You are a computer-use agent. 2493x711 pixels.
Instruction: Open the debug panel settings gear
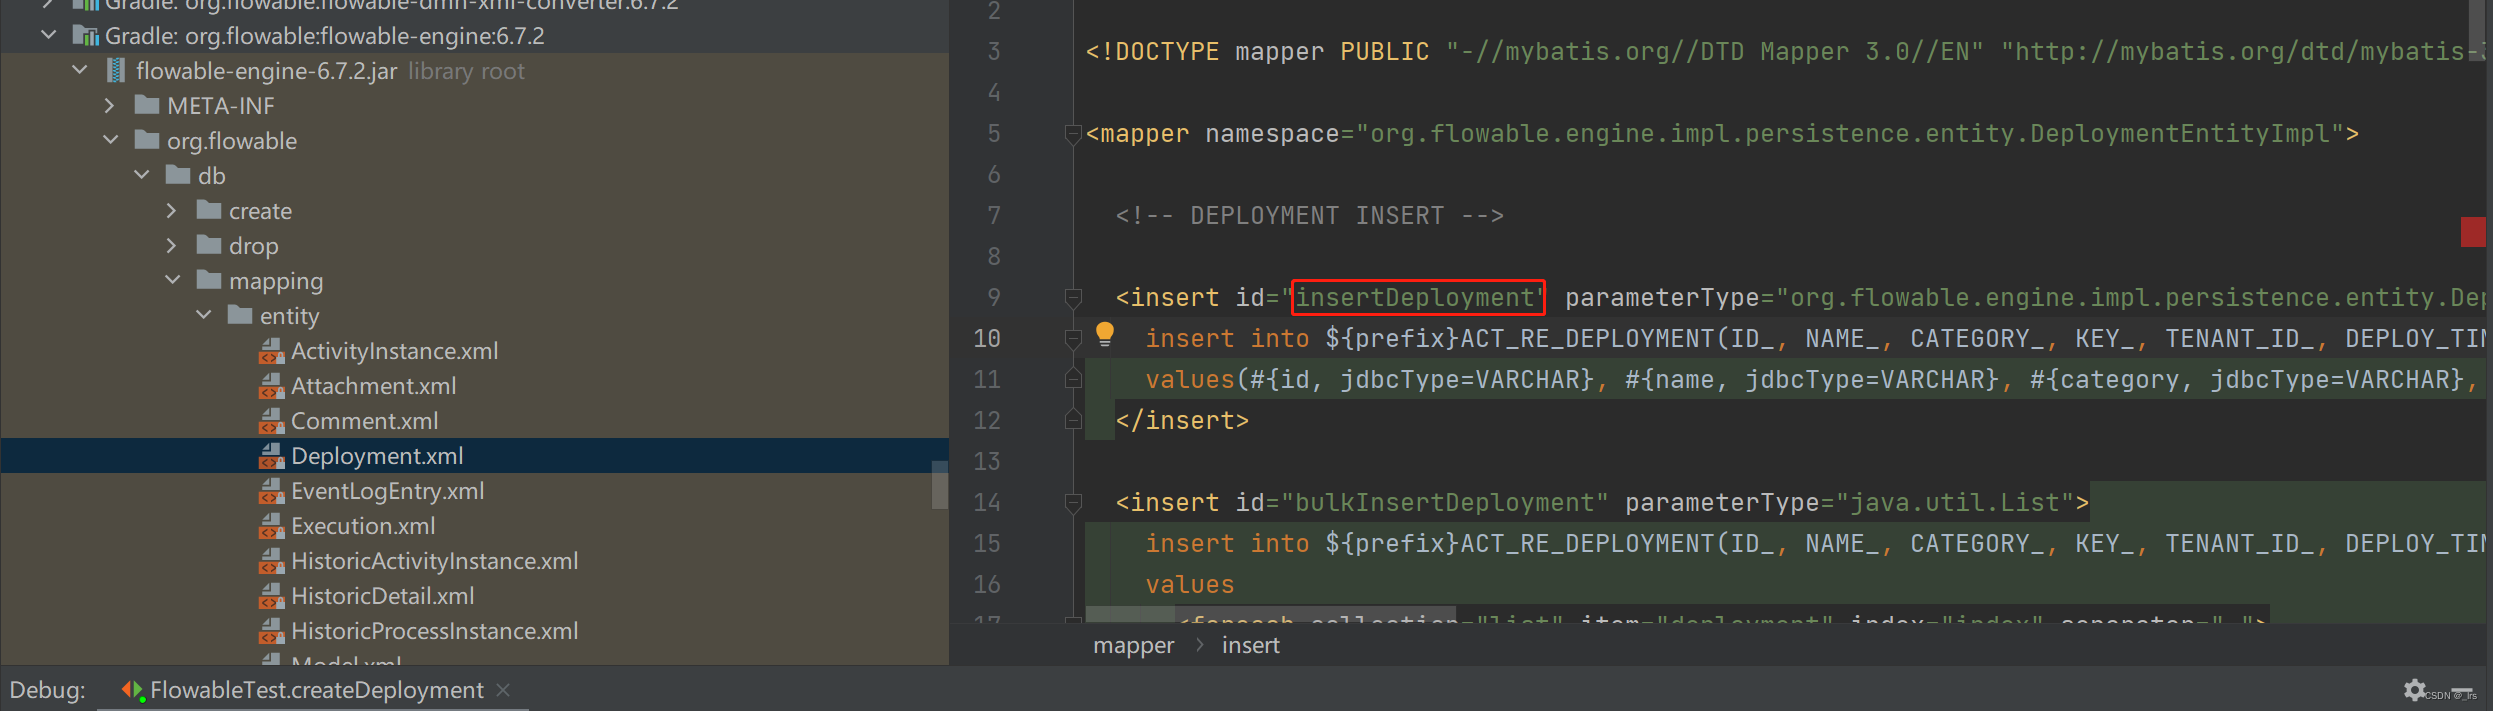coord(2415,690)
